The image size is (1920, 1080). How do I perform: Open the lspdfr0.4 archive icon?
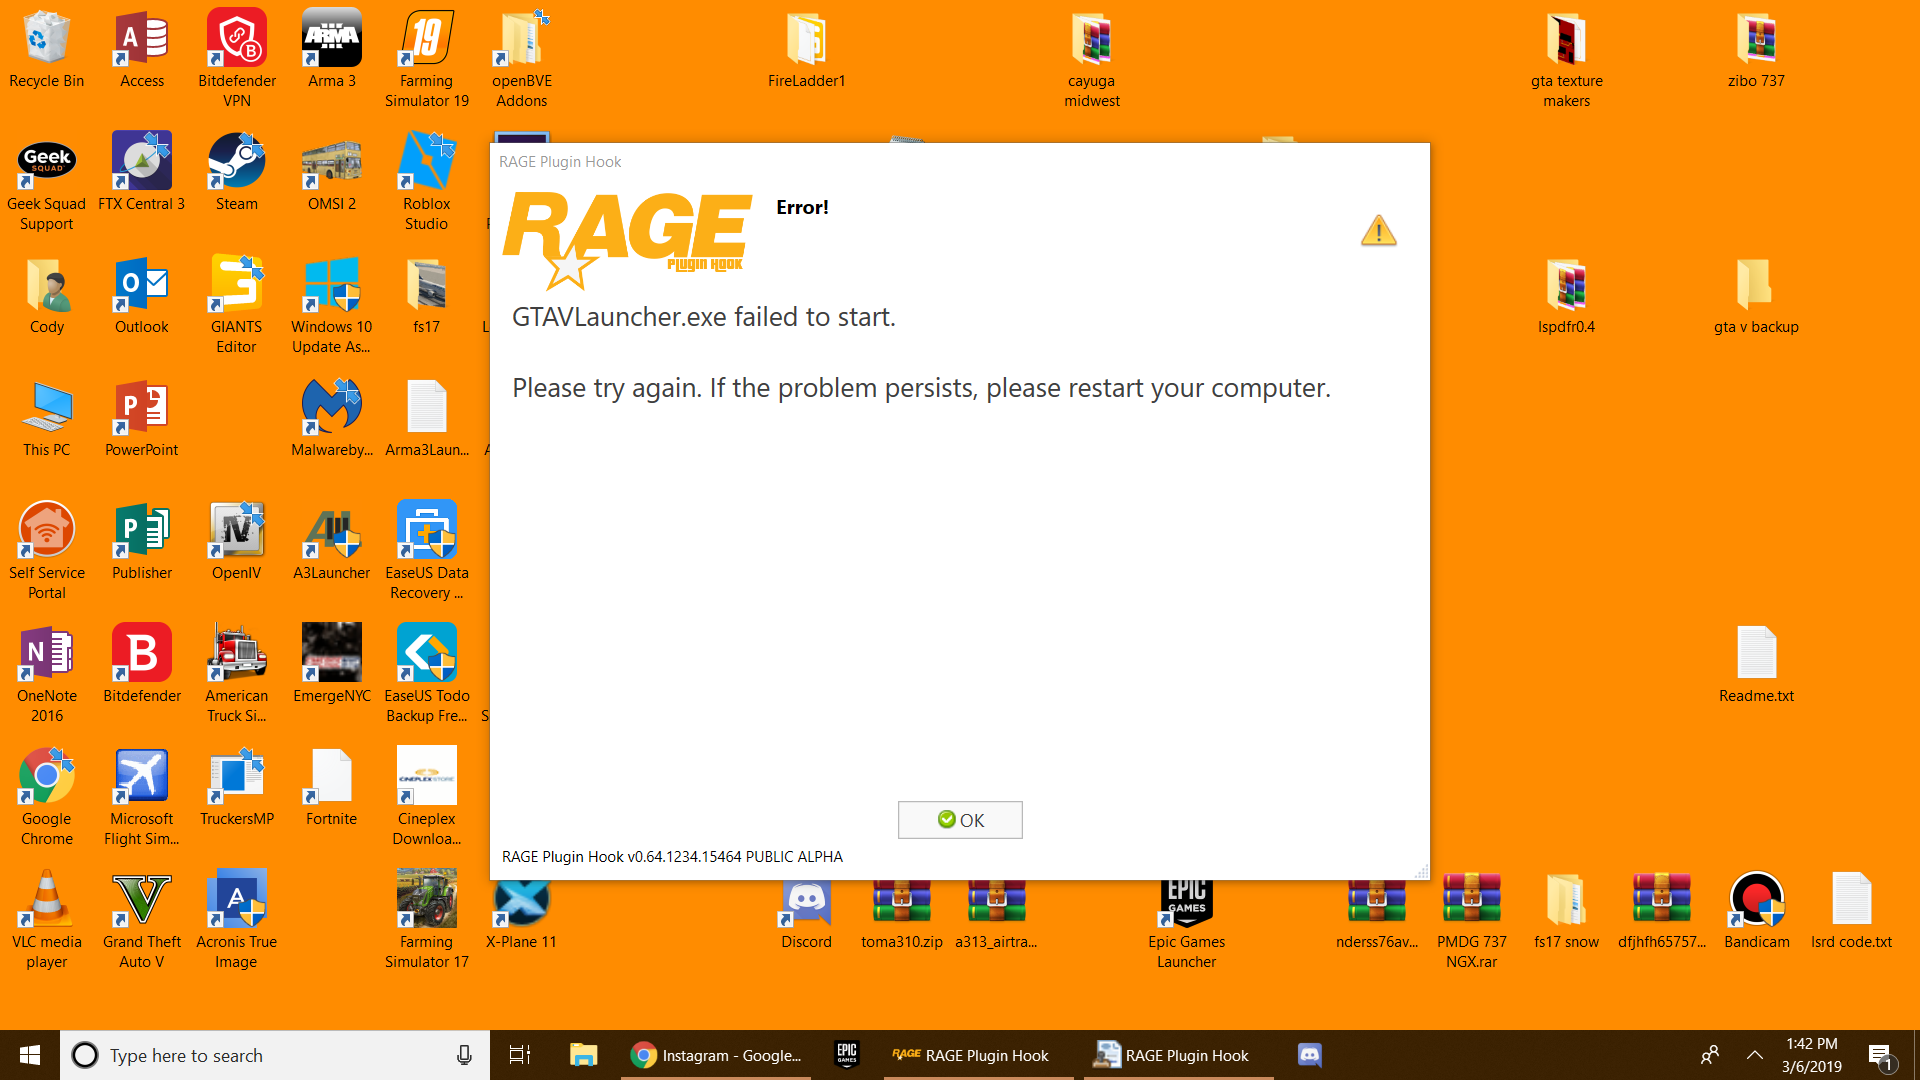(x=1566, y=286)
